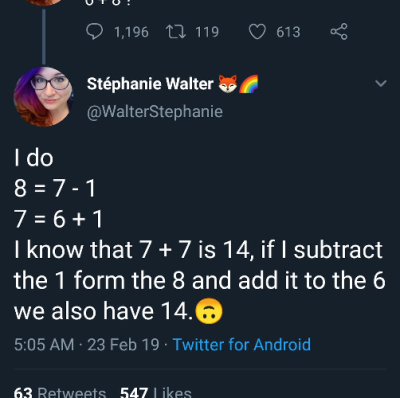Click the reply speech bubble icon
400x398 pixels.
[94, 32]
